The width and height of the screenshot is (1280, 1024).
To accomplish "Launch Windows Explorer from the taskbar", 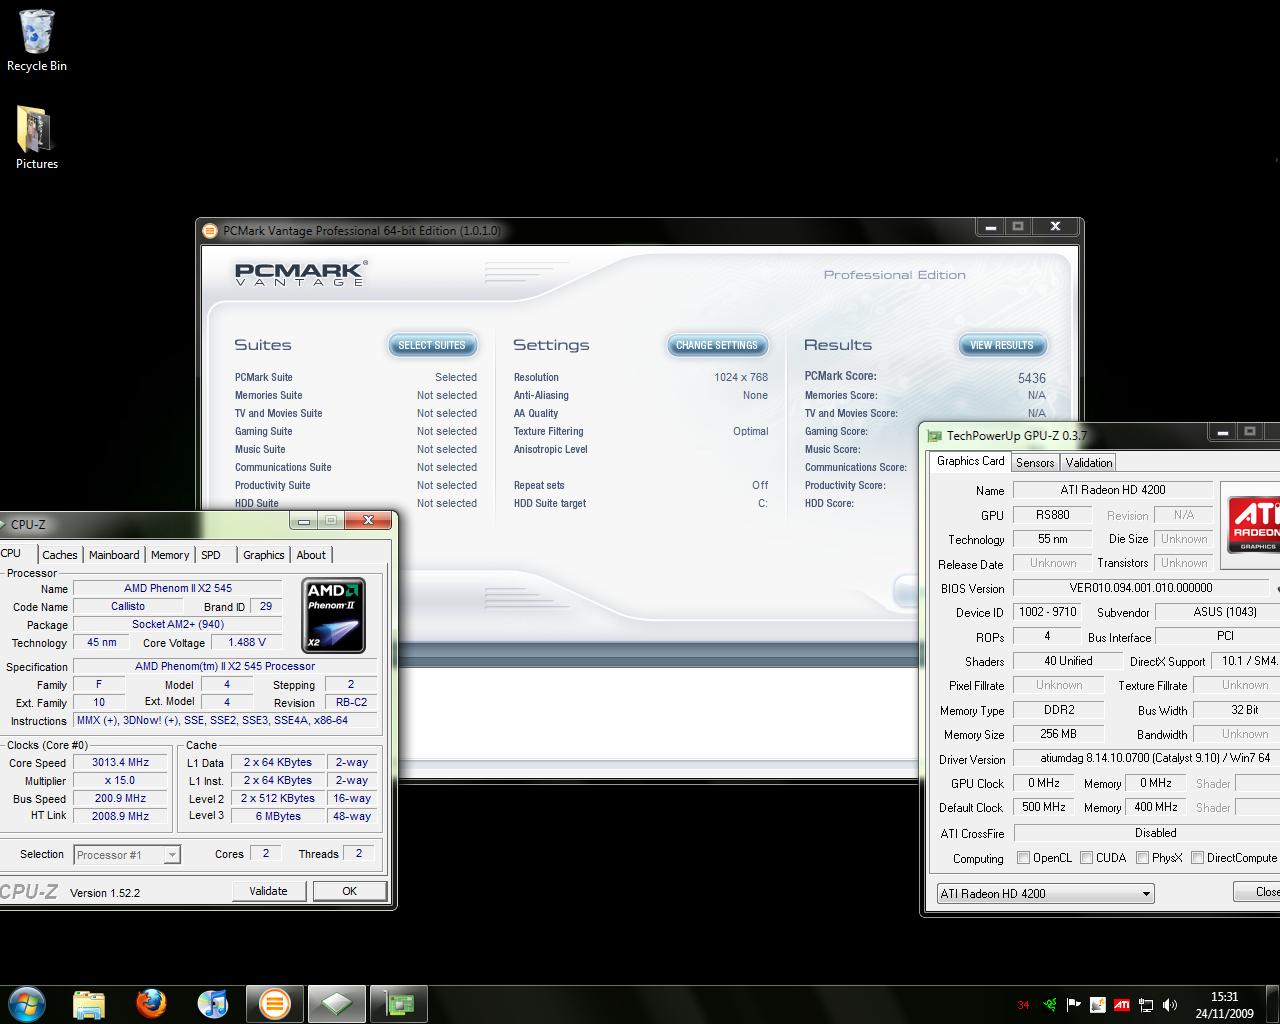I will click(x=89, y=1003).
